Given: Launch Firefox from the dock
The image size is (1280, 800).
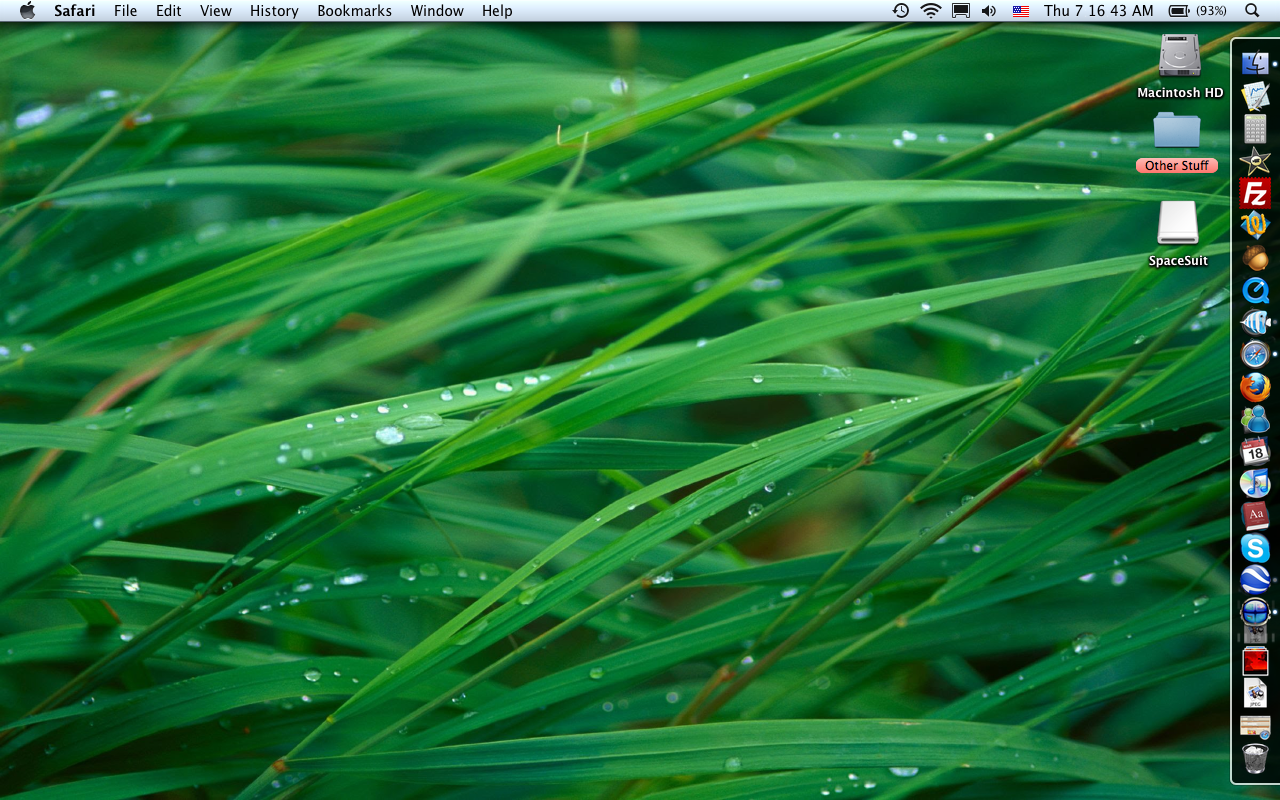Looking at the screenshot, I should pos(1254,387).
